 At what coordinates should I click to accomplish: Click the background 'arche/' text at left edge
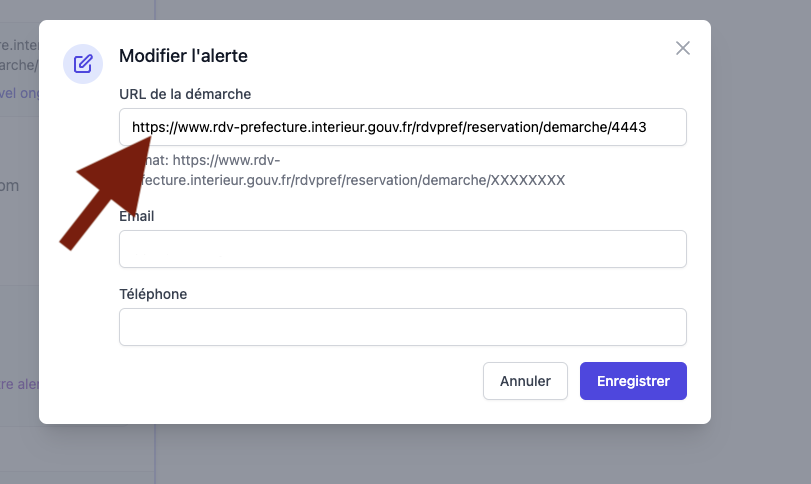coord(19,65)
